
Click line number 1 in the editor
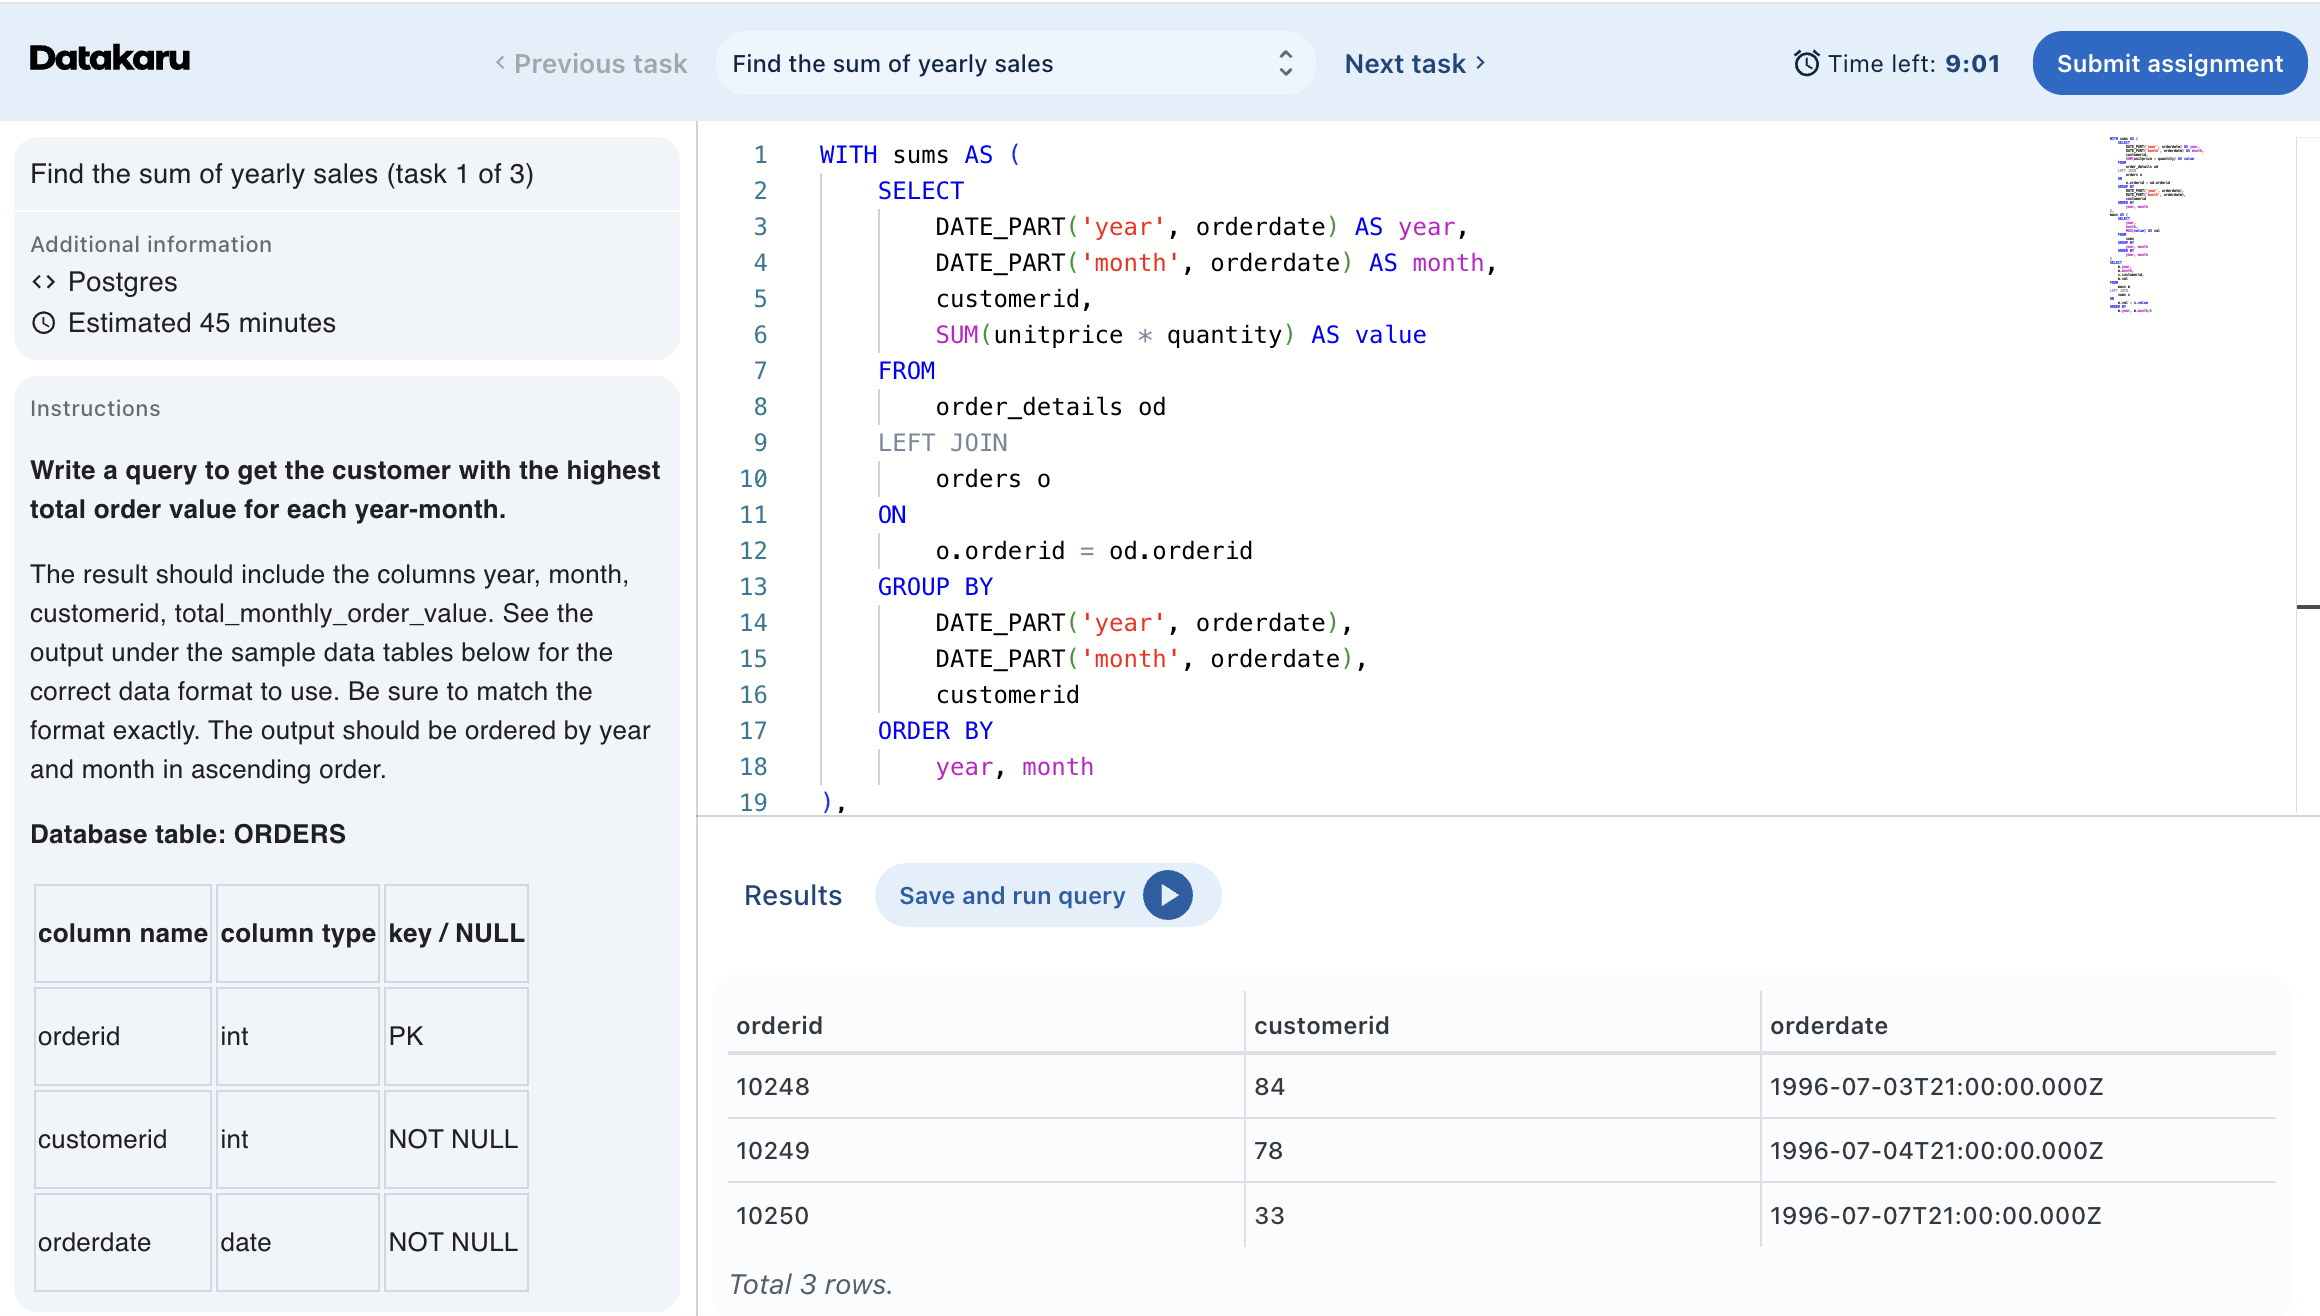click(x=760, y=155)
